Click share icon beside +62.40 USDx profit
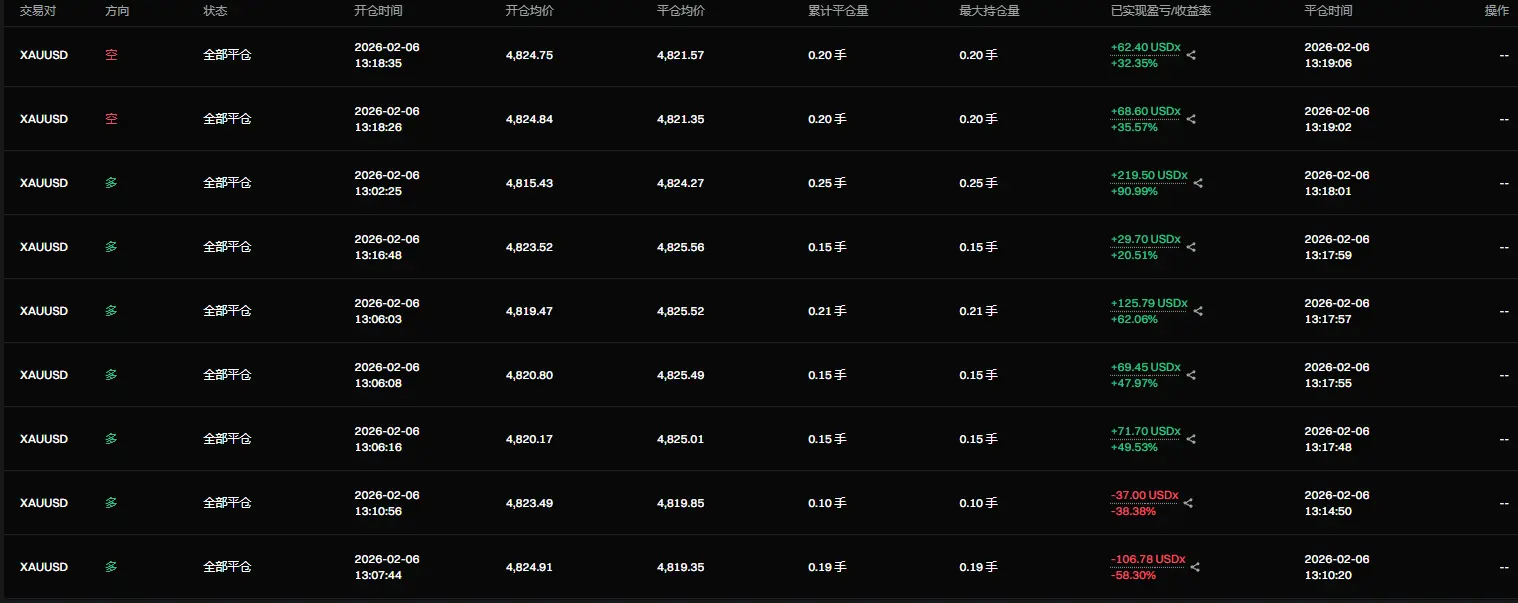1518x603 pixels. pyautogui.click(x=1191, y=55)
